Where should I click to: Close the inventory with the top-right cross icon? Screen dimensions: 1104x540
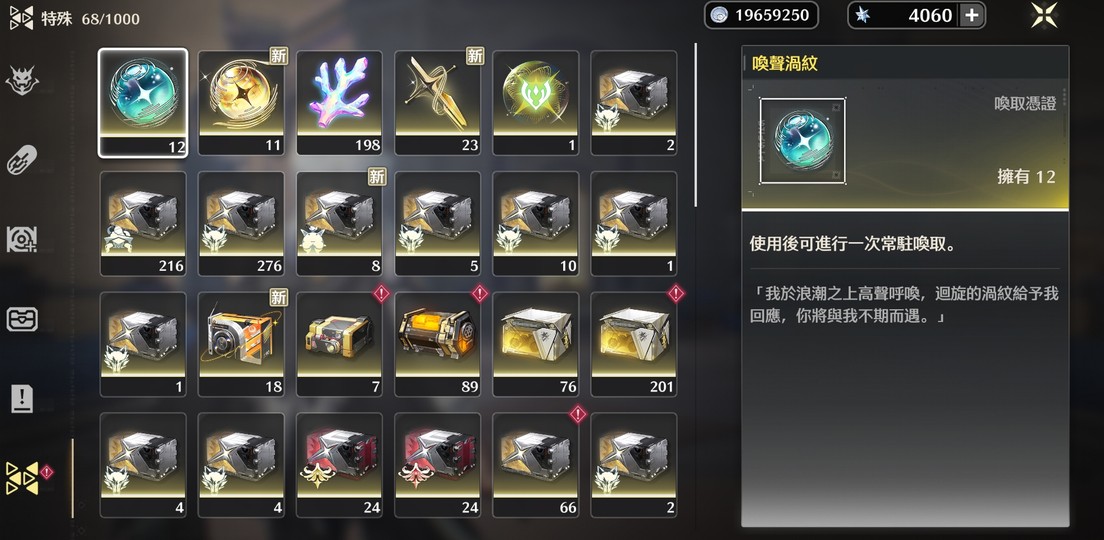pyautogui.click(x=1044, y=15)
